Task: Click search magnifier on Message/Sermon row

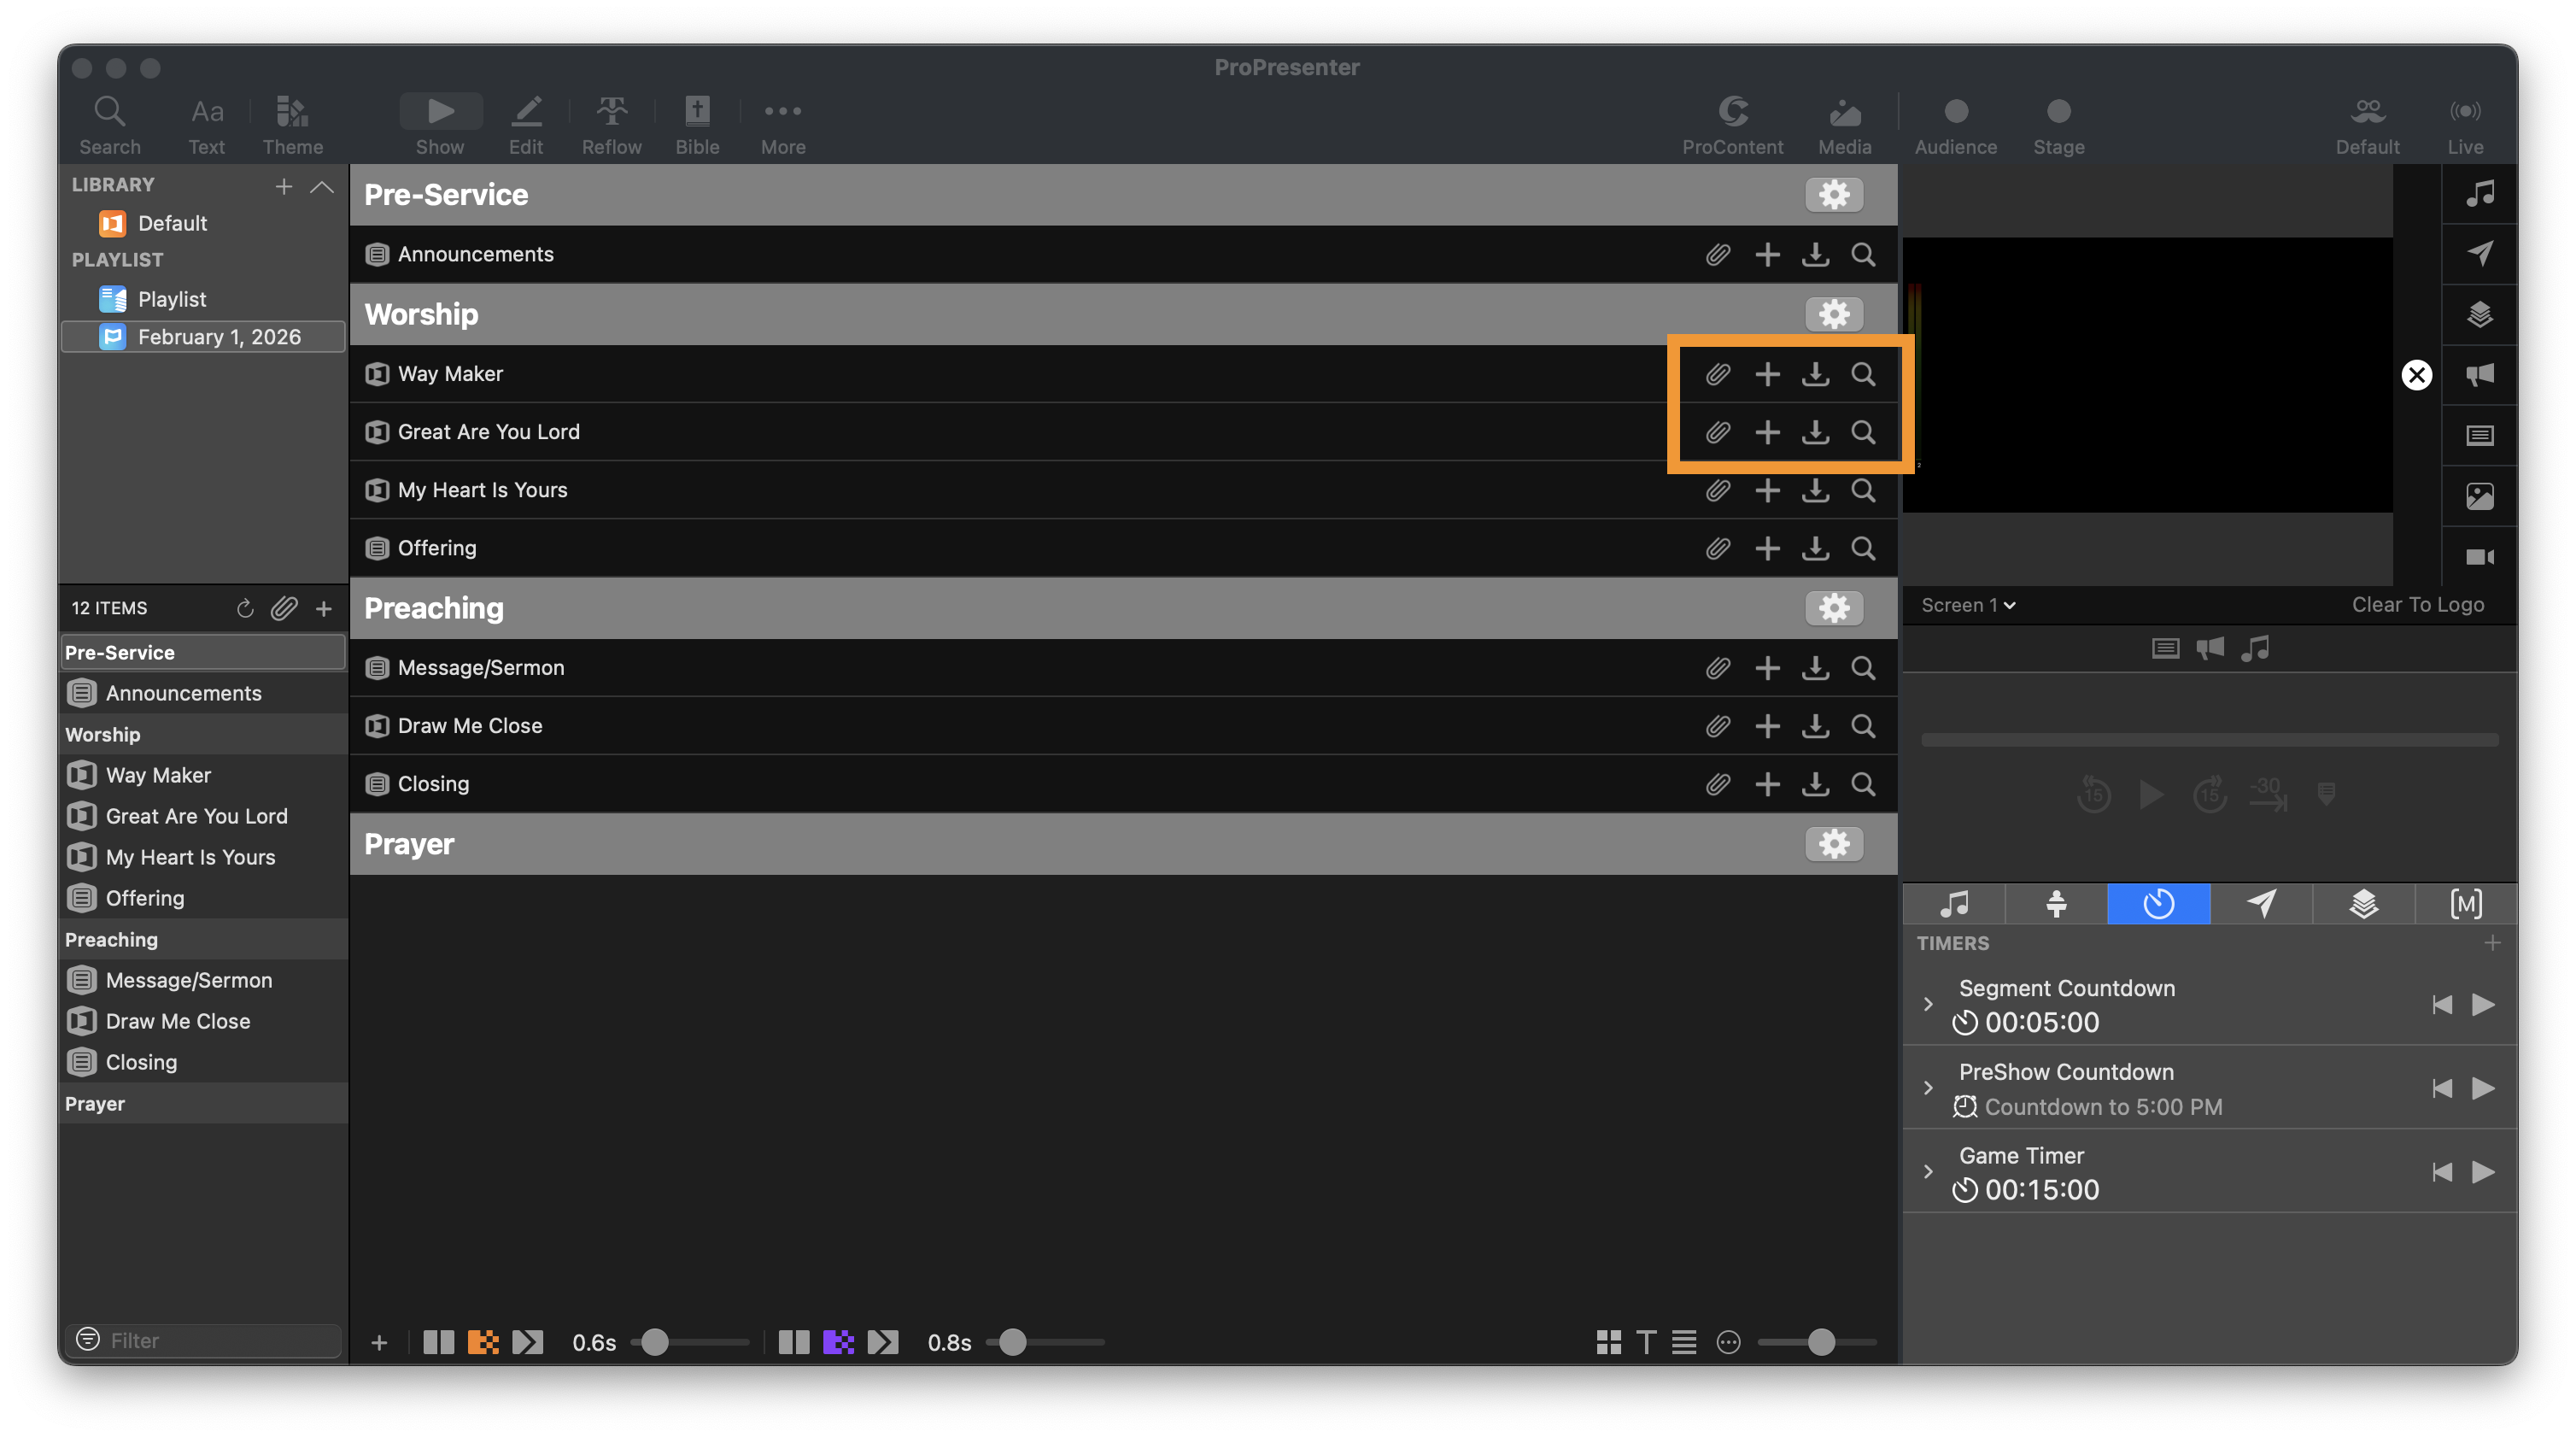Action: pos(1863,668)
